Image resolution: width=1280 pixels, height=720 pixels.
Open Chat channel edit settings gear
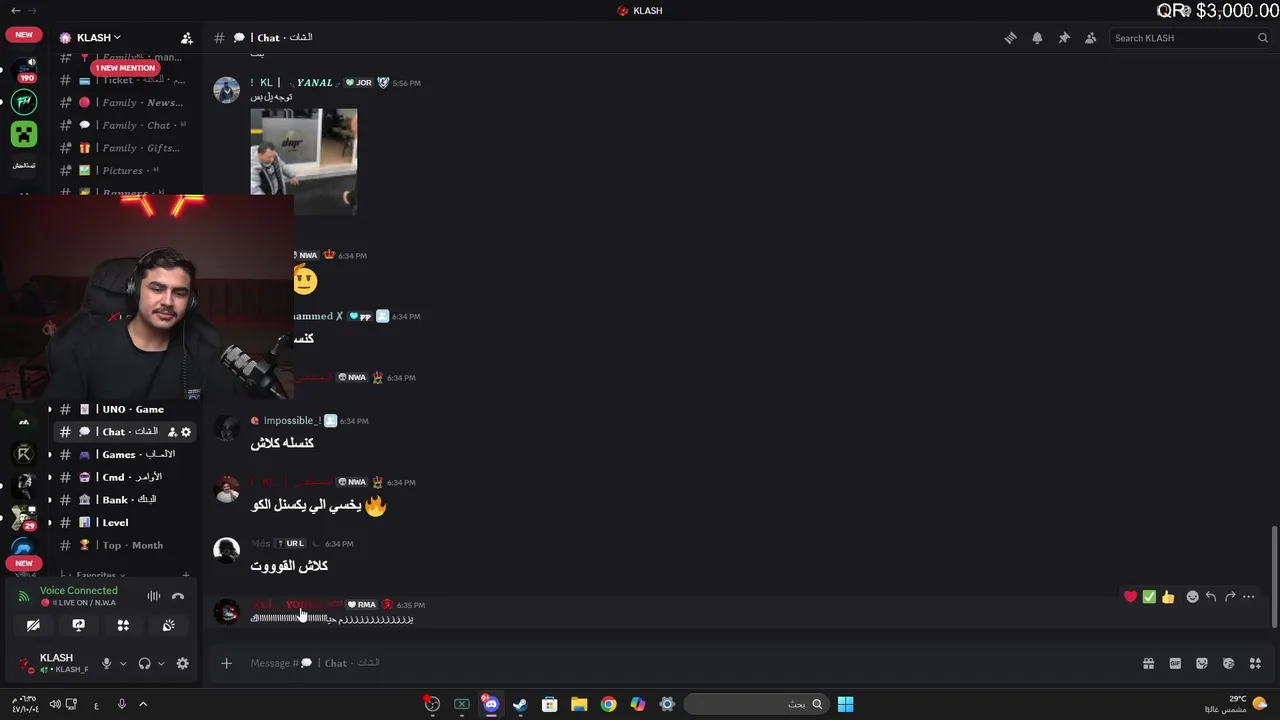186,432
